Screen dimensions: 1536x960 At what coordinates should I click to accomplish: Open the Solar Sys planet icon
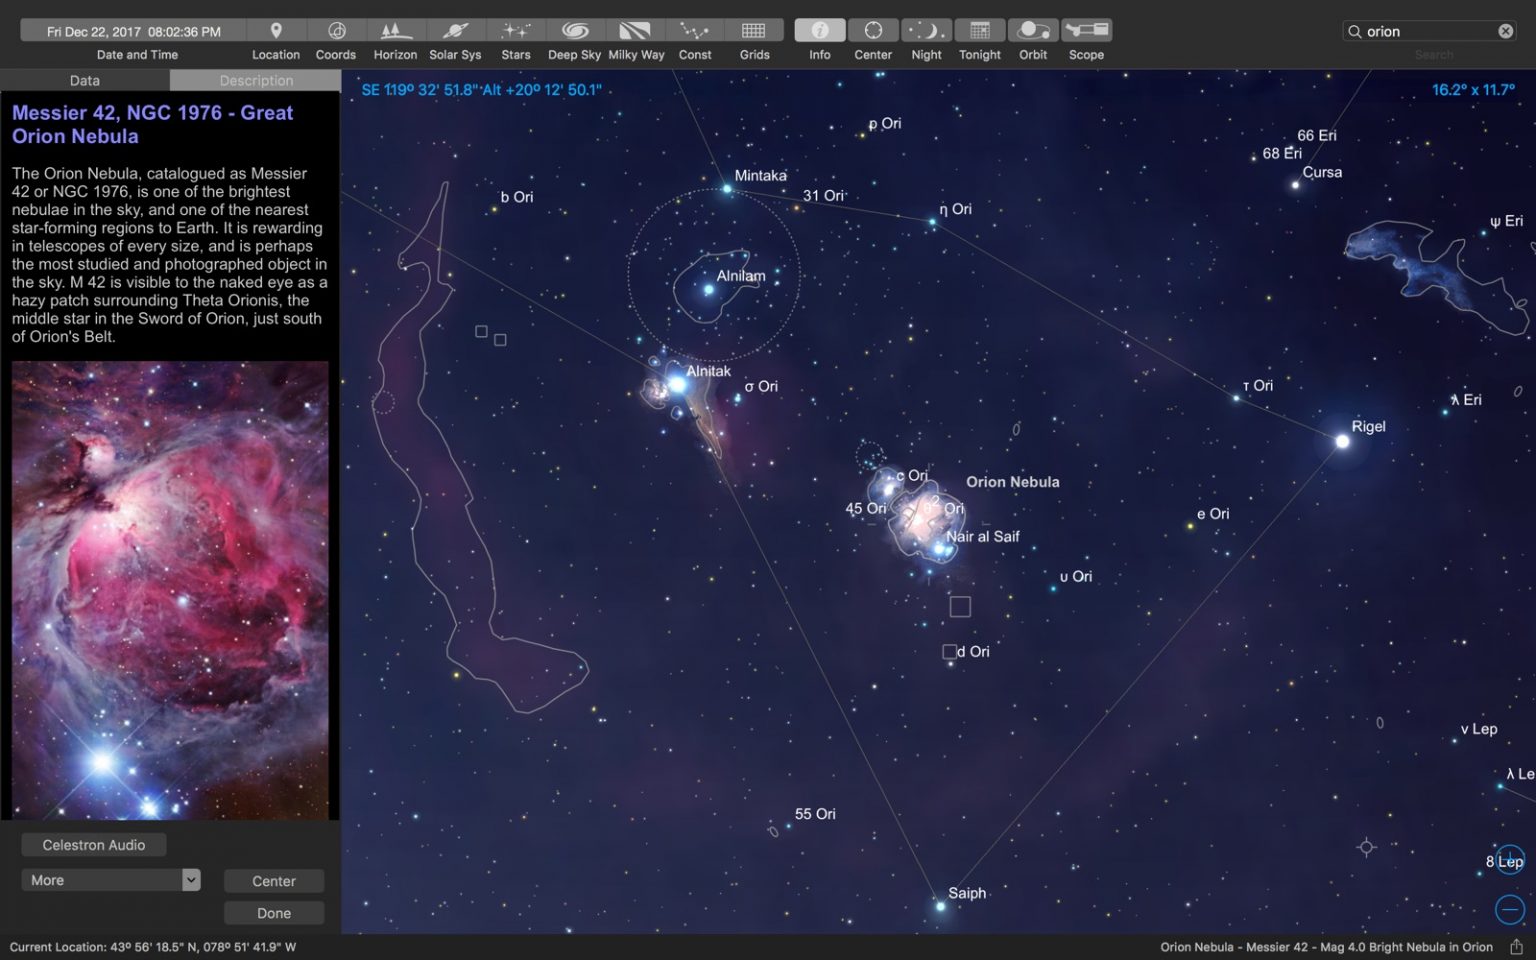[x=455, y=31]
